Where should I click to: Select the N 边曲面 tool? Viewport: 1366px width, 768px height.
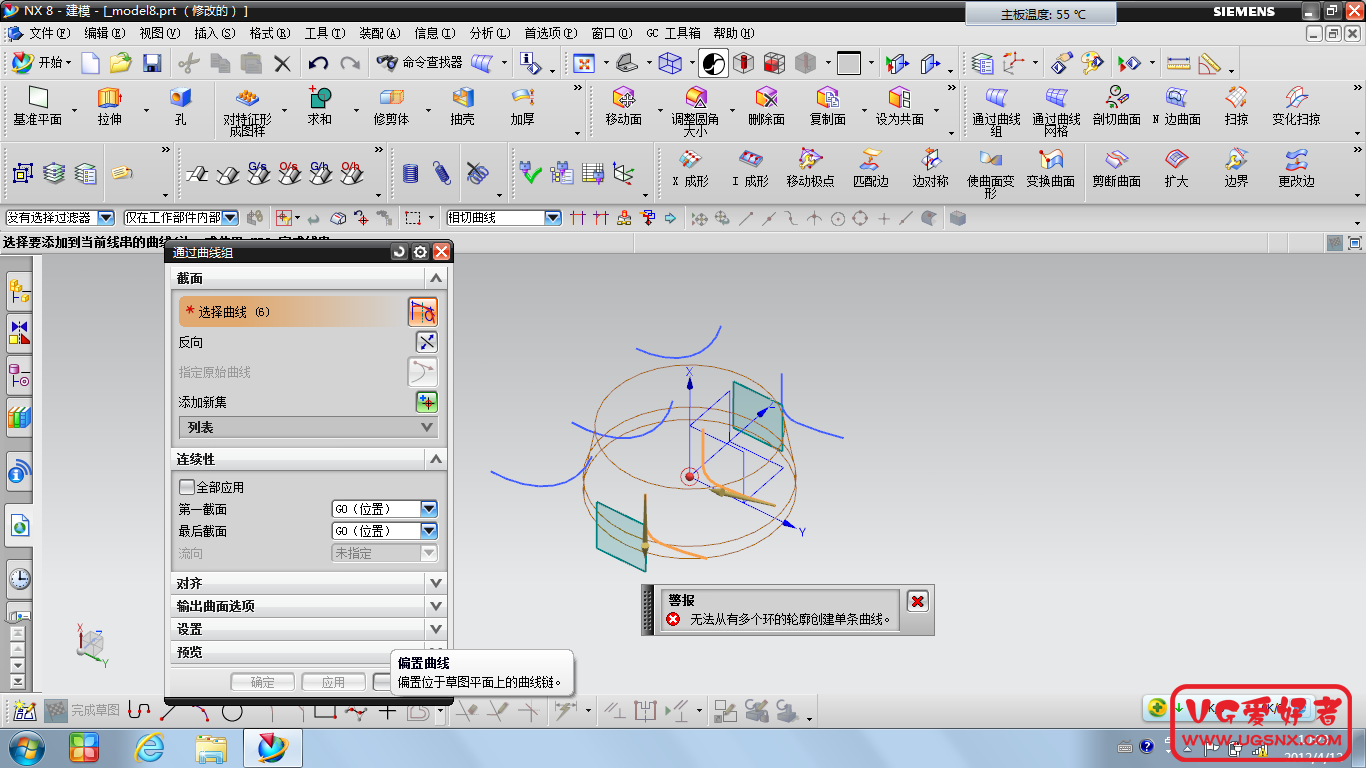1177,106
